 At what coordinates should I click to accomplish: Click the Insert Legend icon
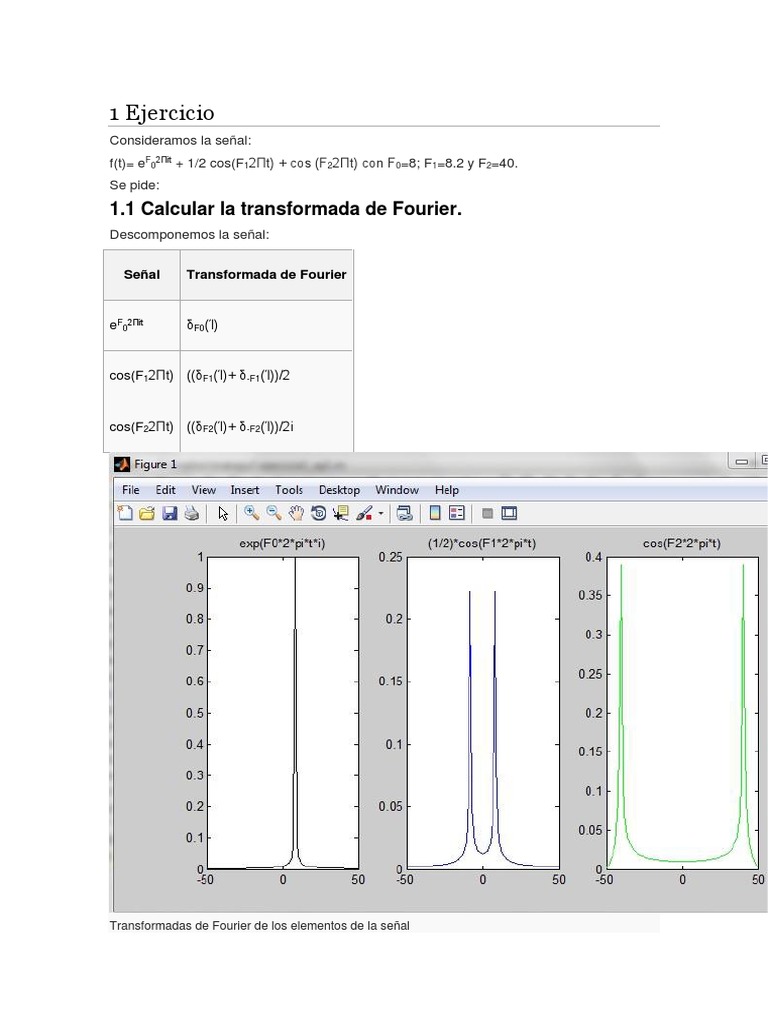(x=457, y=513)
